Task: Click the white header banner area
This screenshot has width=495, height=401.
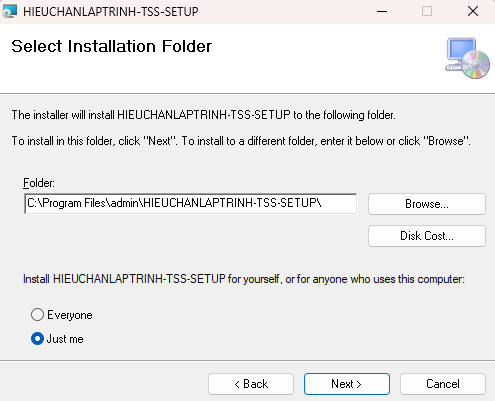Action: point(247,59)
